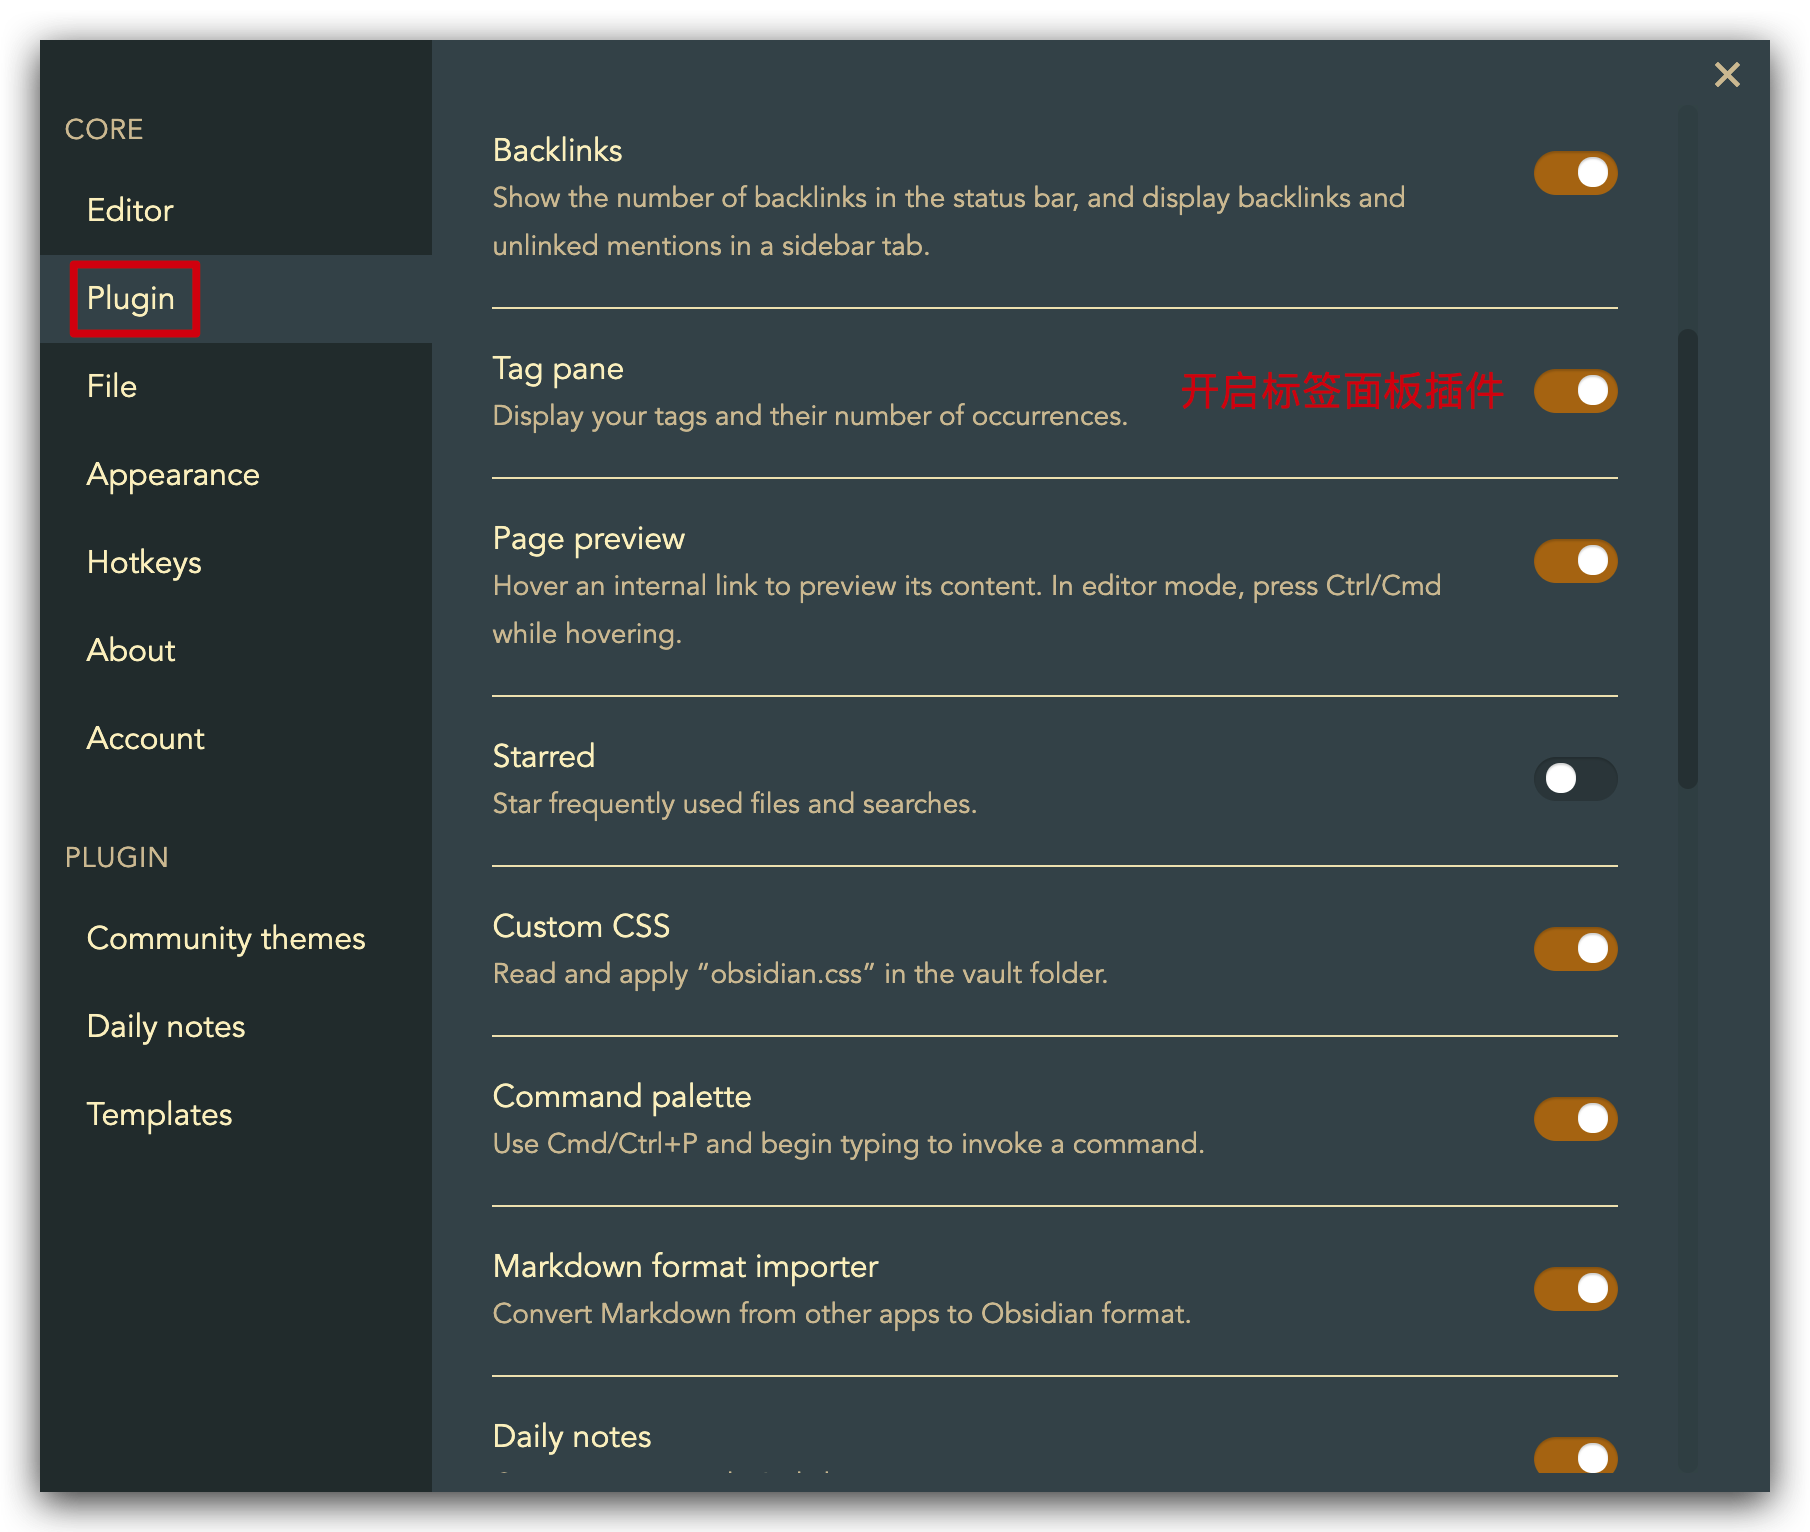Screen dimensions: 1810x1532
Task: Switch off the Command palette toggle
Action: 1576,1119
